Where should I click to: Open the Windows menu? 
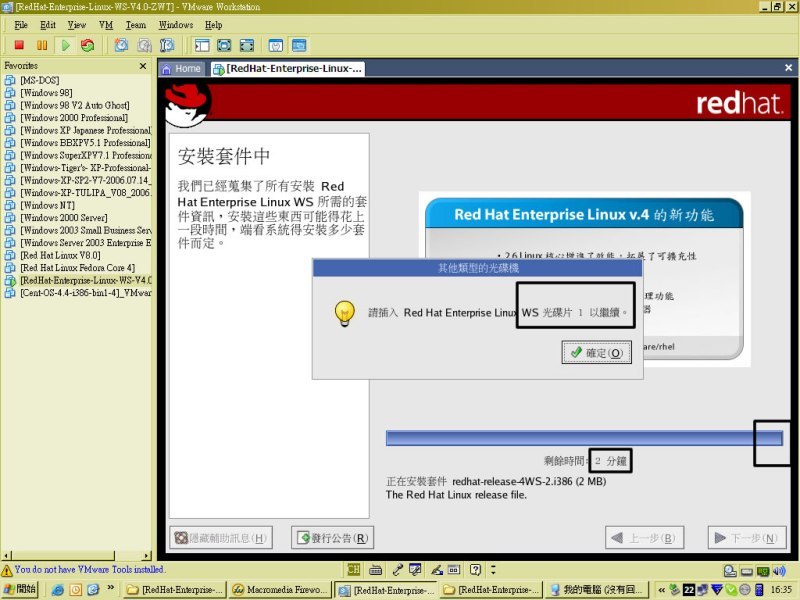point(176,24)
